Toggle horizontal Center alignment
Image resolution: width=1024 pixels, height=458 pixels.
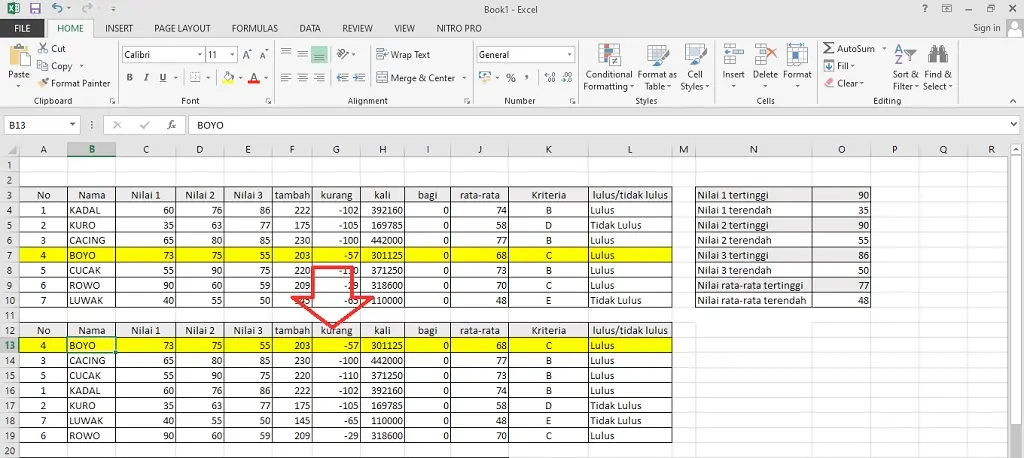[x=302, y=78]
